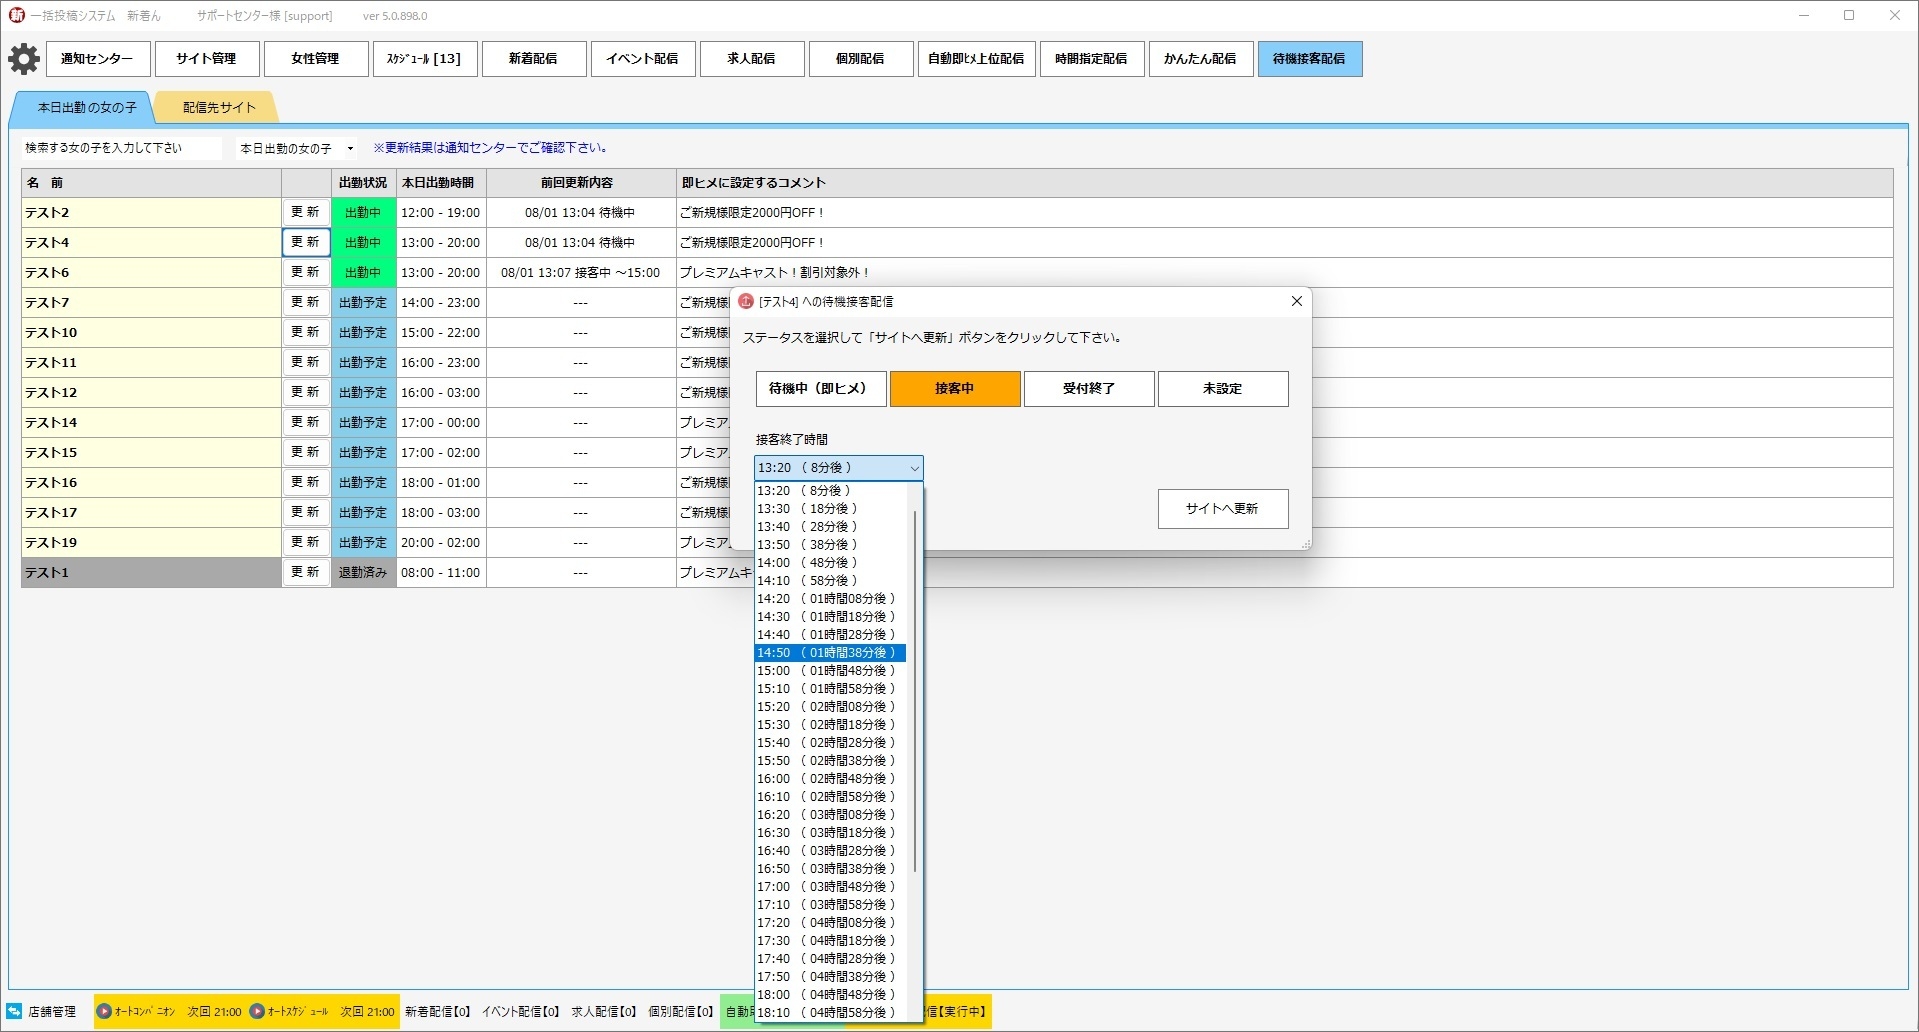Click the girl name search field
Screen dimensions: 1919x1032
(120, 148)
